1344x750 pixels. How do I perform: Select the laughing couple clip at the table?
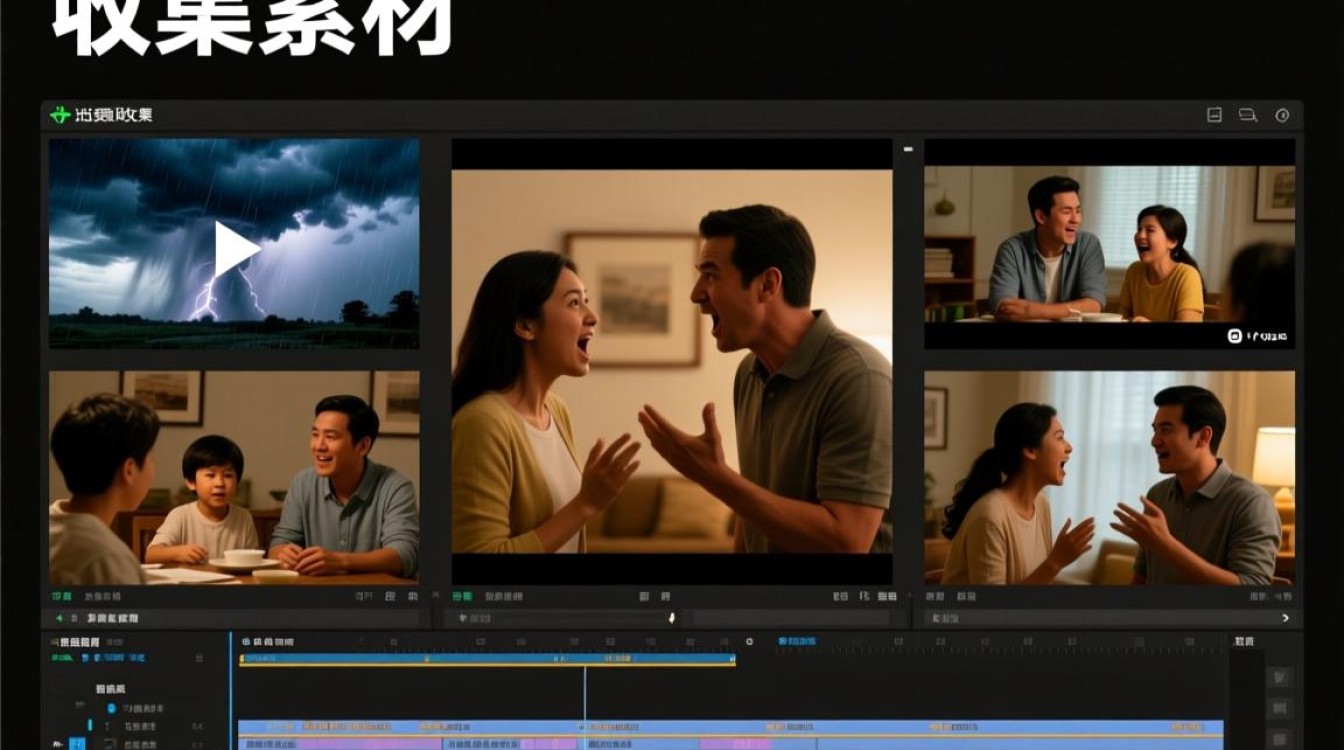coord(1109,244)
